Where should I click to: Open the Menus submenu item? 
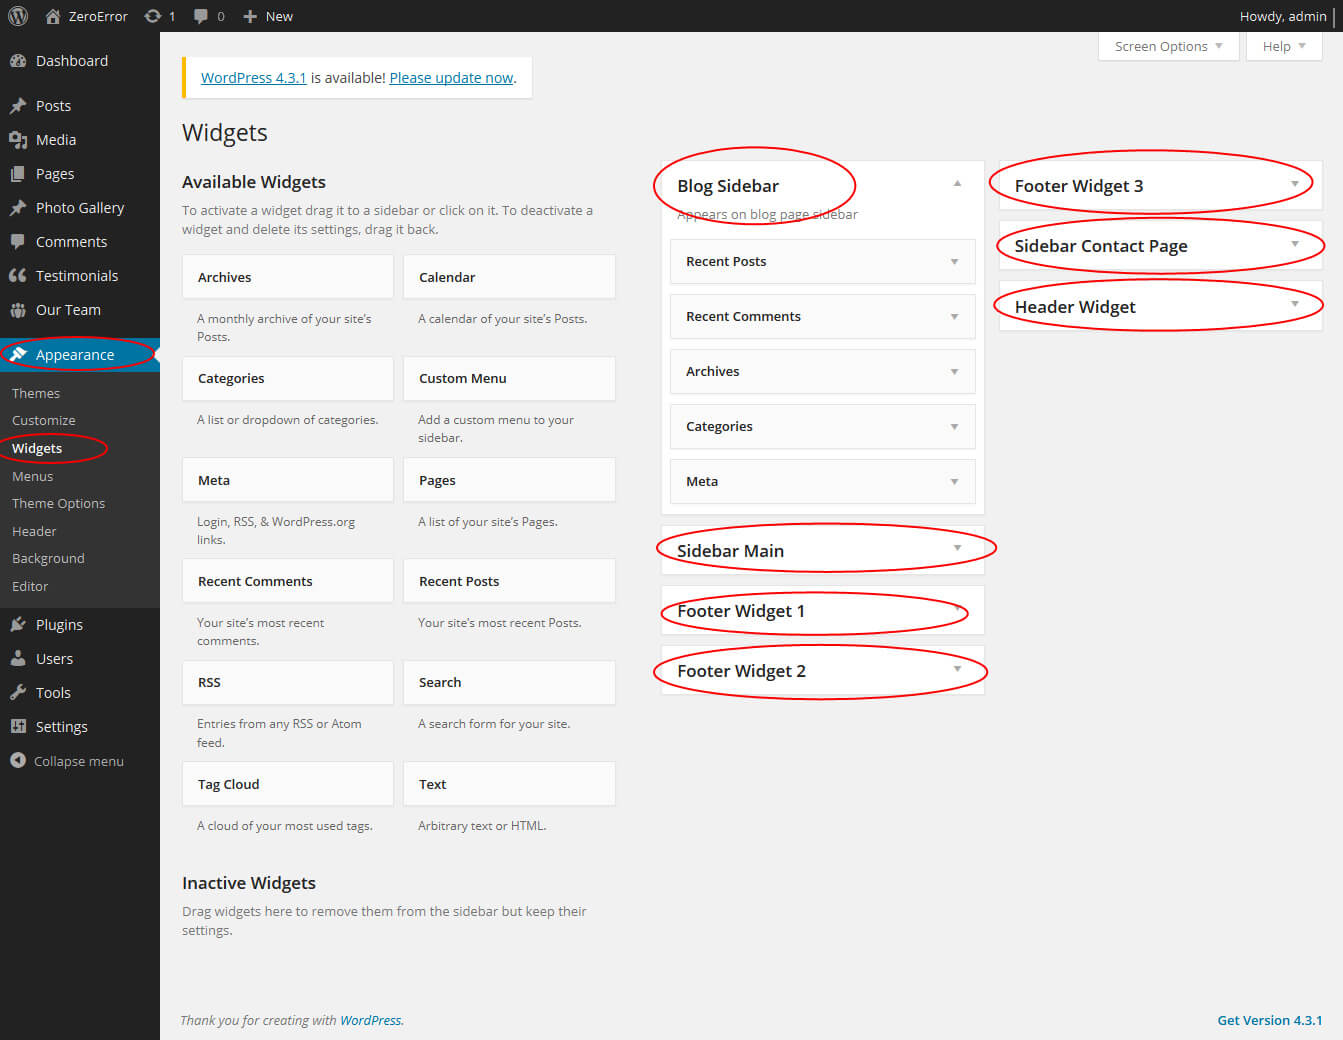(x=32, y=476)
